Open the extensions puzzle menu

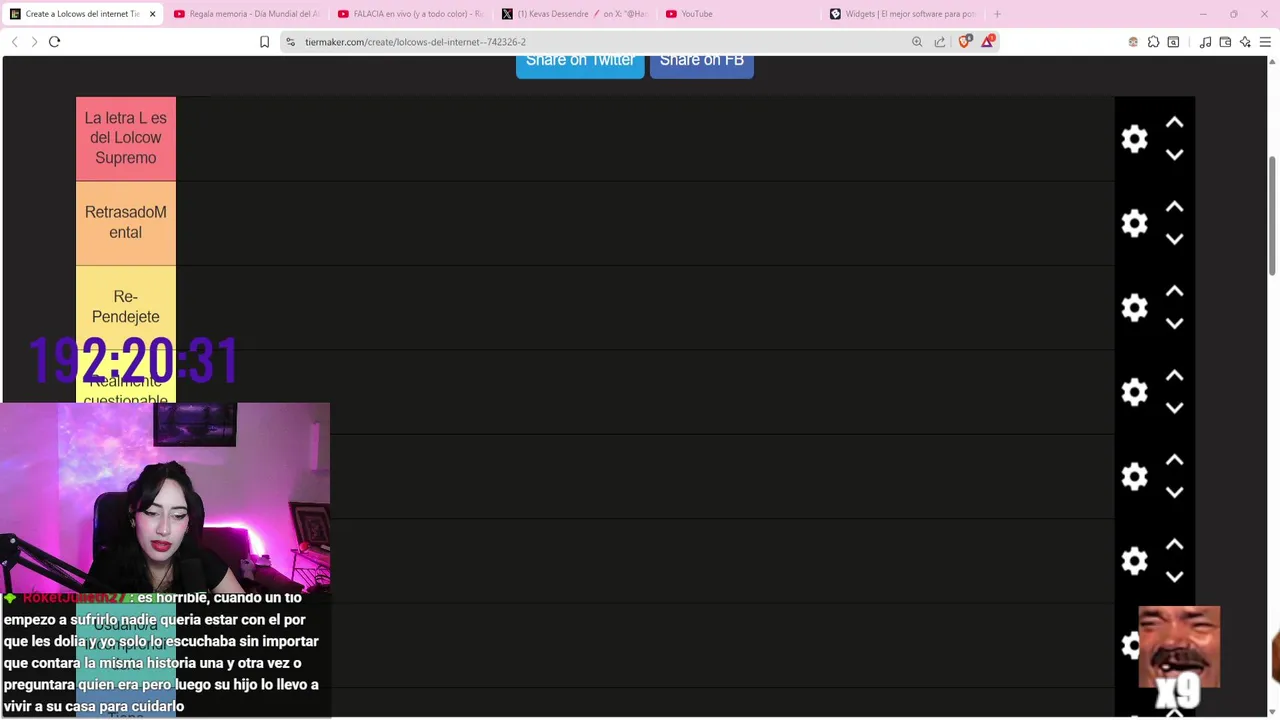1154,42
